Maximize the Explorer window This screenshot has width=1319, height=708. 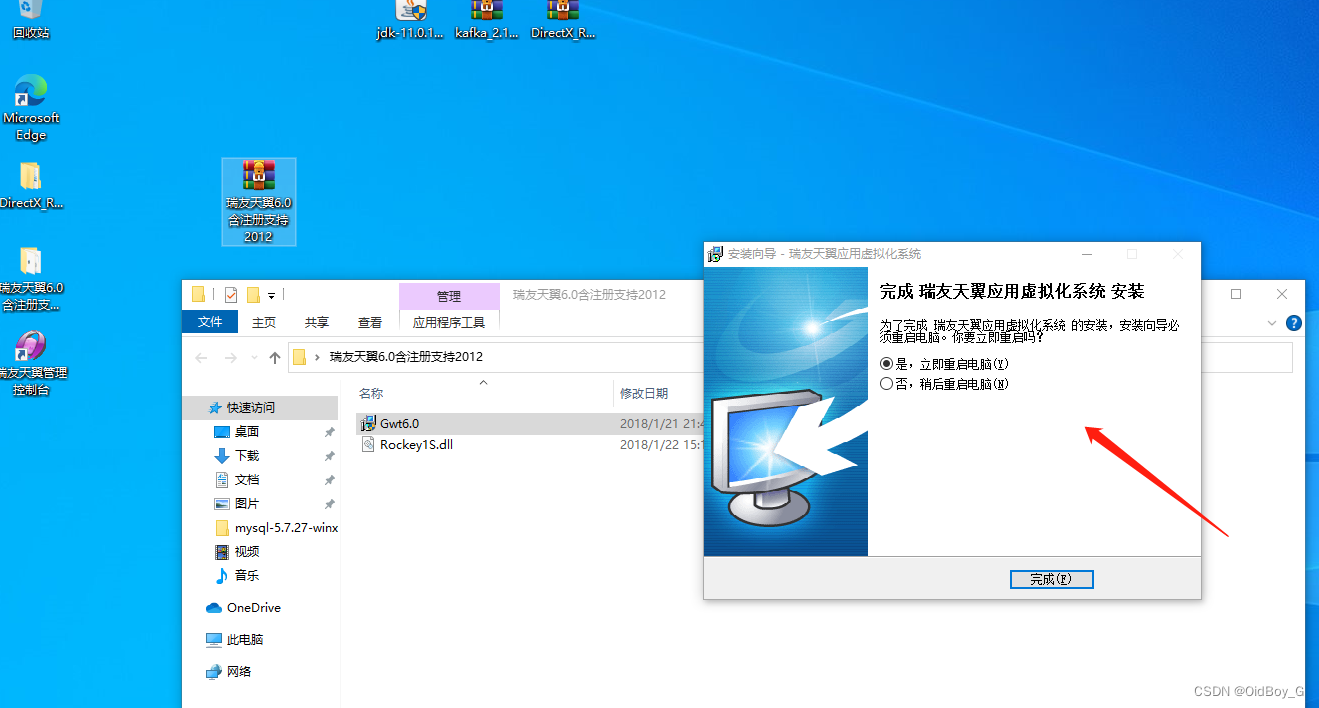tap(1236, 294)
